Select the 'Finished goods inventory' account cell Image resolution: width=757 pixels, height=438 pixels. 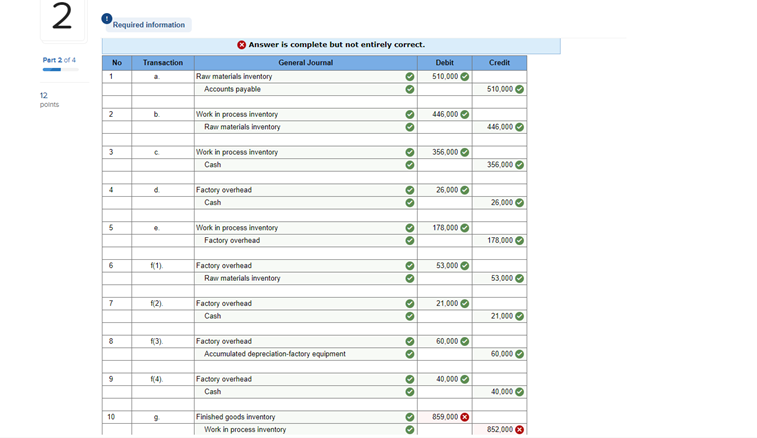tap(306, 417)
